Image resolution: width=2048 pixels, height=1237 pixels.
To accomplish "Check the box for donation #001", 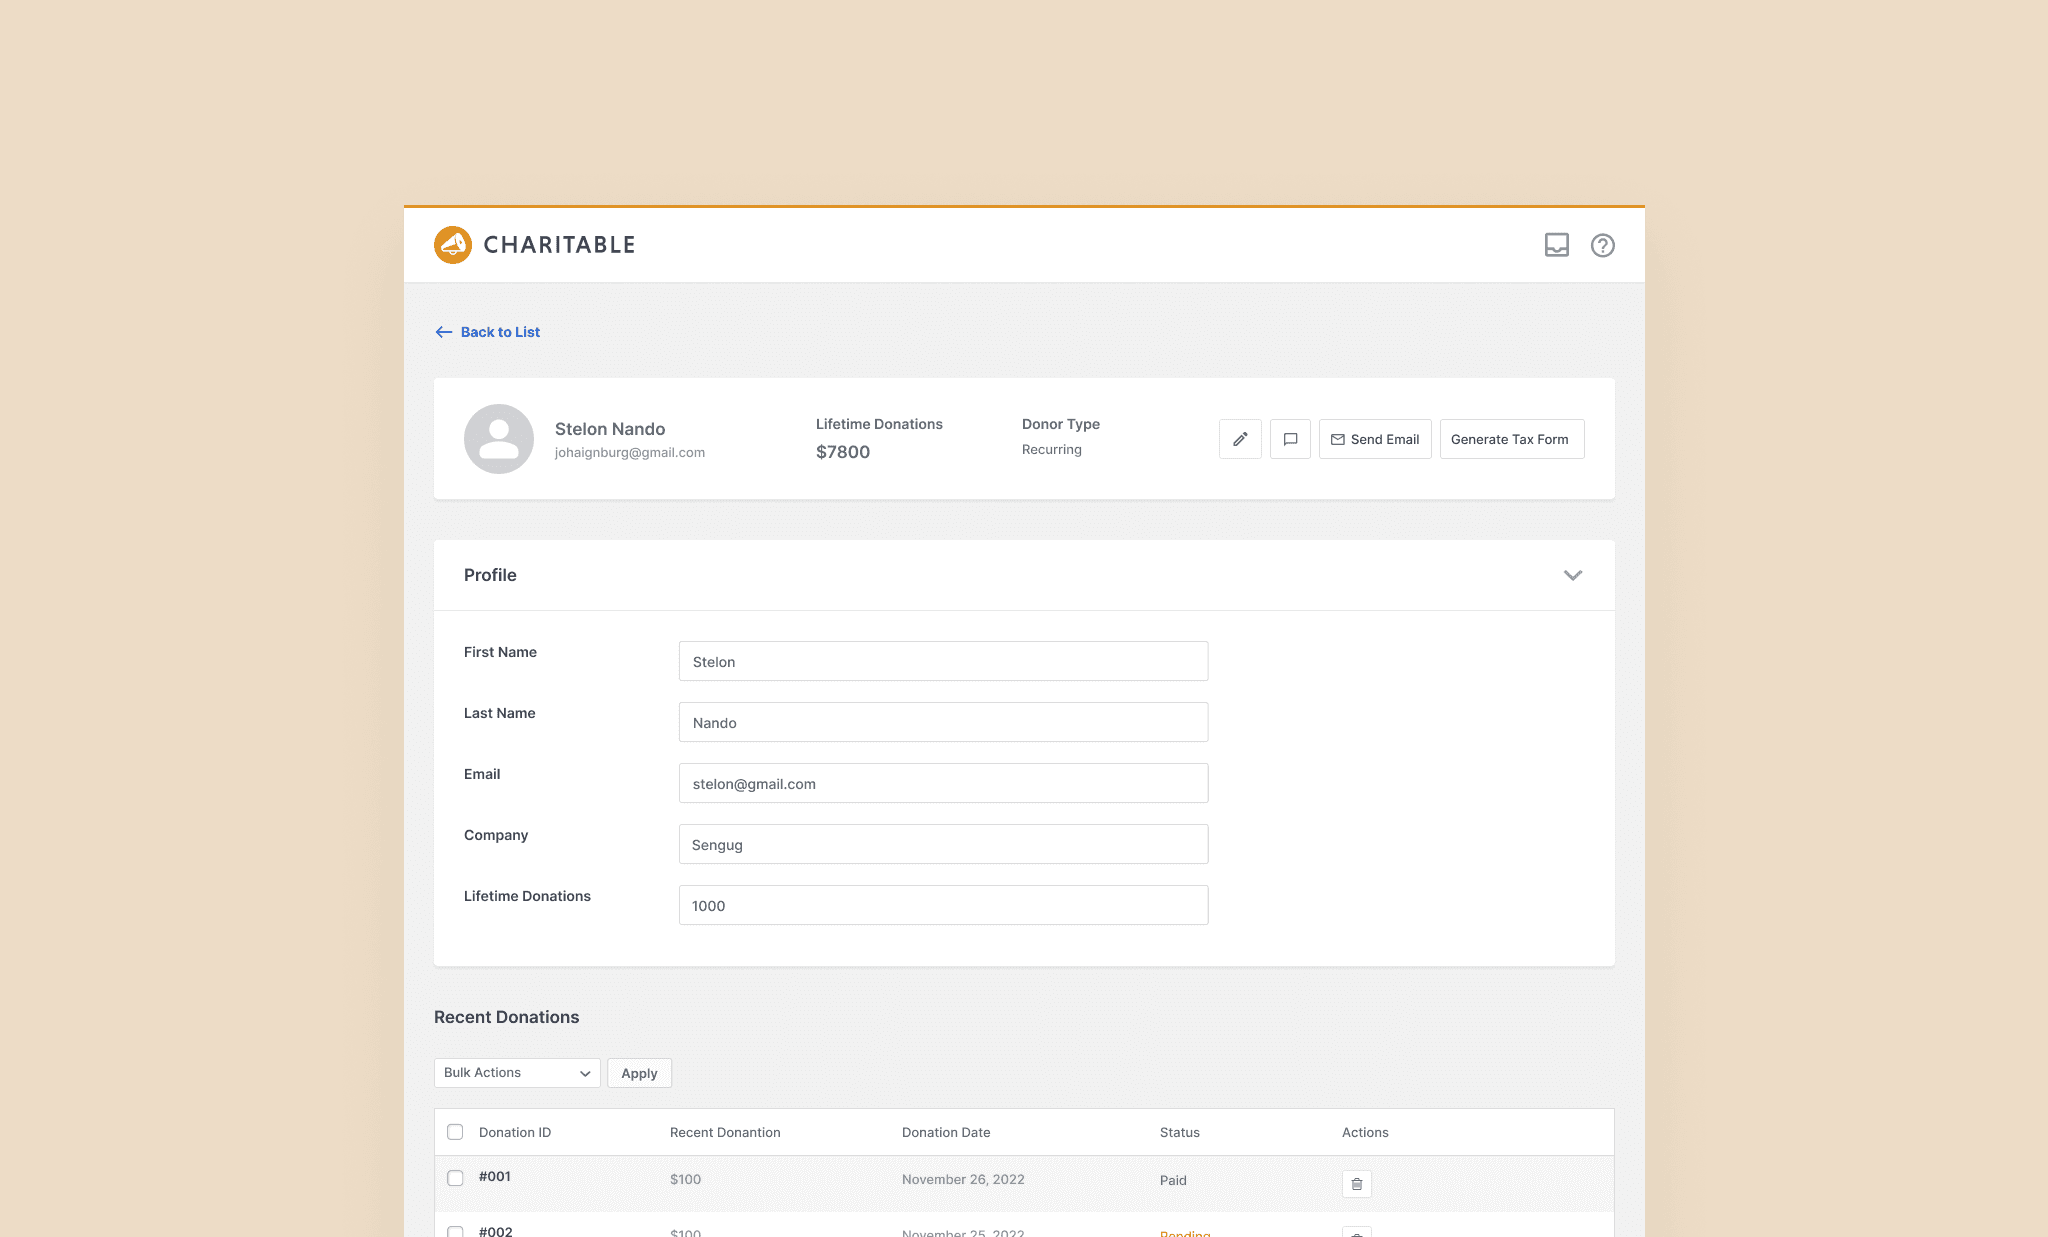I will (x=455, y=1178).
